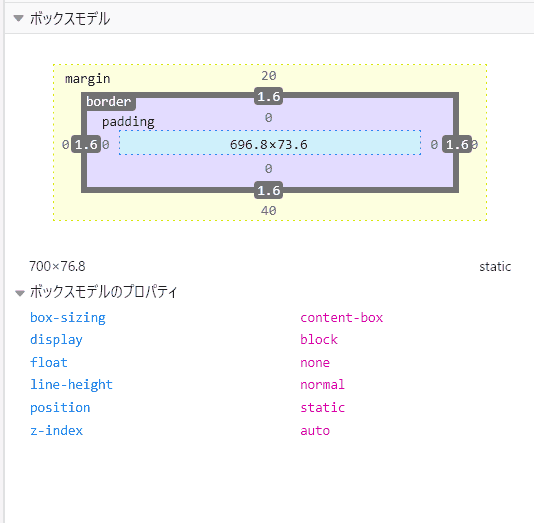Collapse the ボックスモデル section arrow
534x523 pixels.
tap(18, 18)
